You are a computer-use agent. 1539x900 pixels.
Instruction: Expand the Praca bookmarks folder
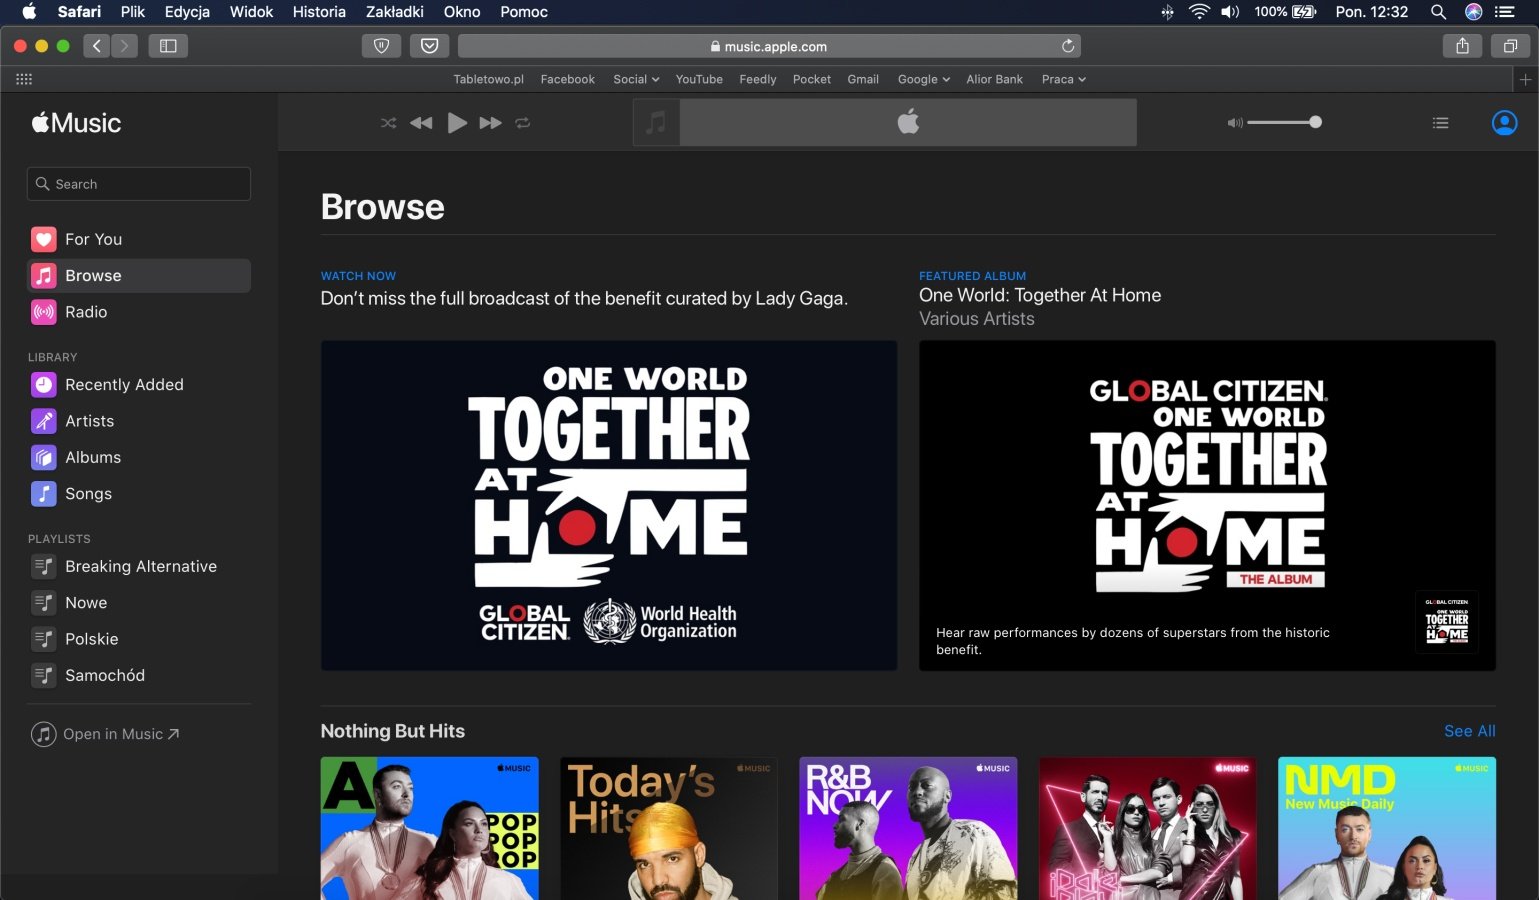(x=1063, y=79)
